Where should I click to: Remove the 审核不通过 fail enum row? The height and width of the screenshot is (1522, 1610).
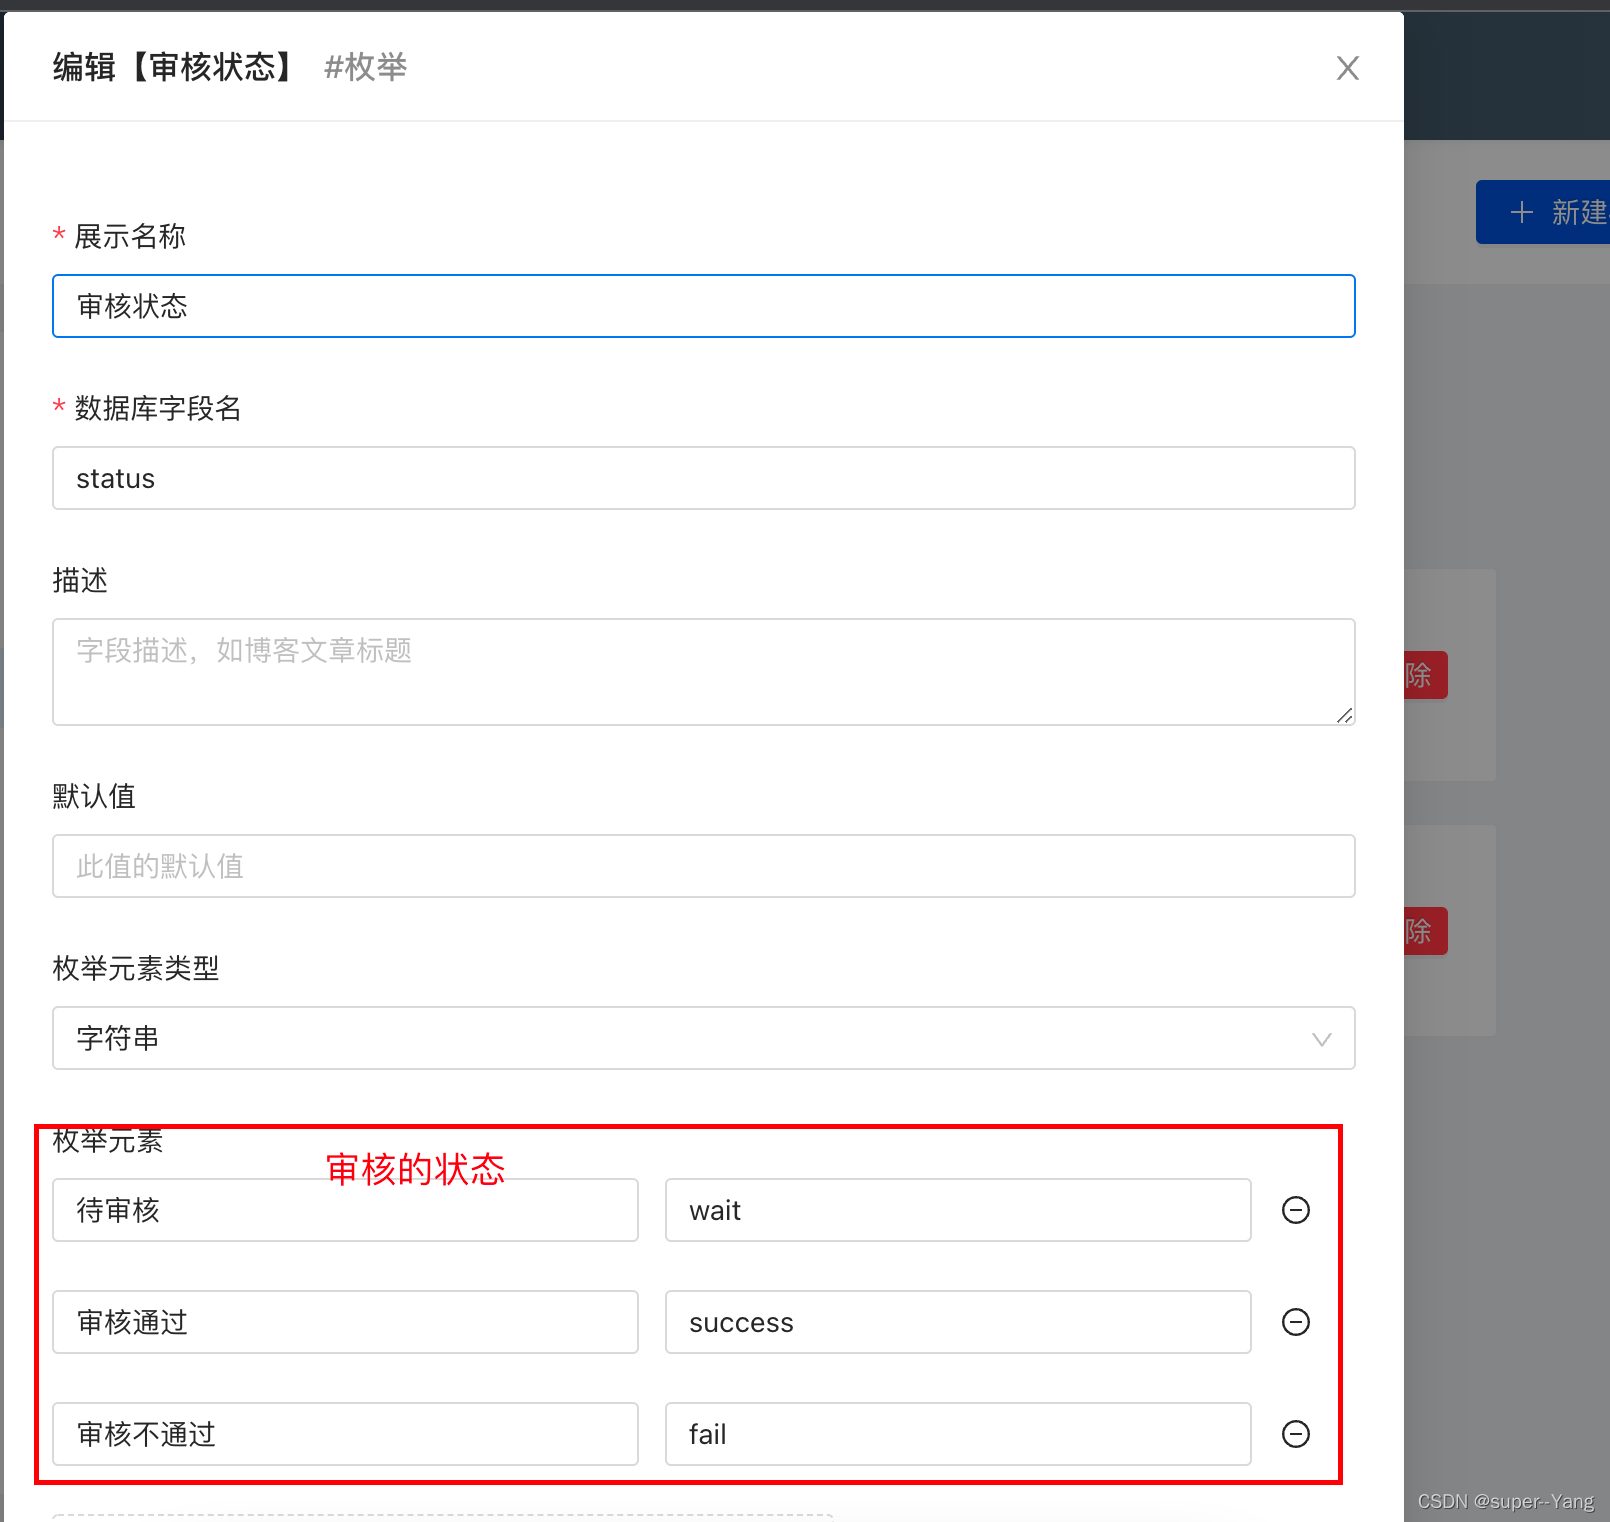tap(1296, 1434)
